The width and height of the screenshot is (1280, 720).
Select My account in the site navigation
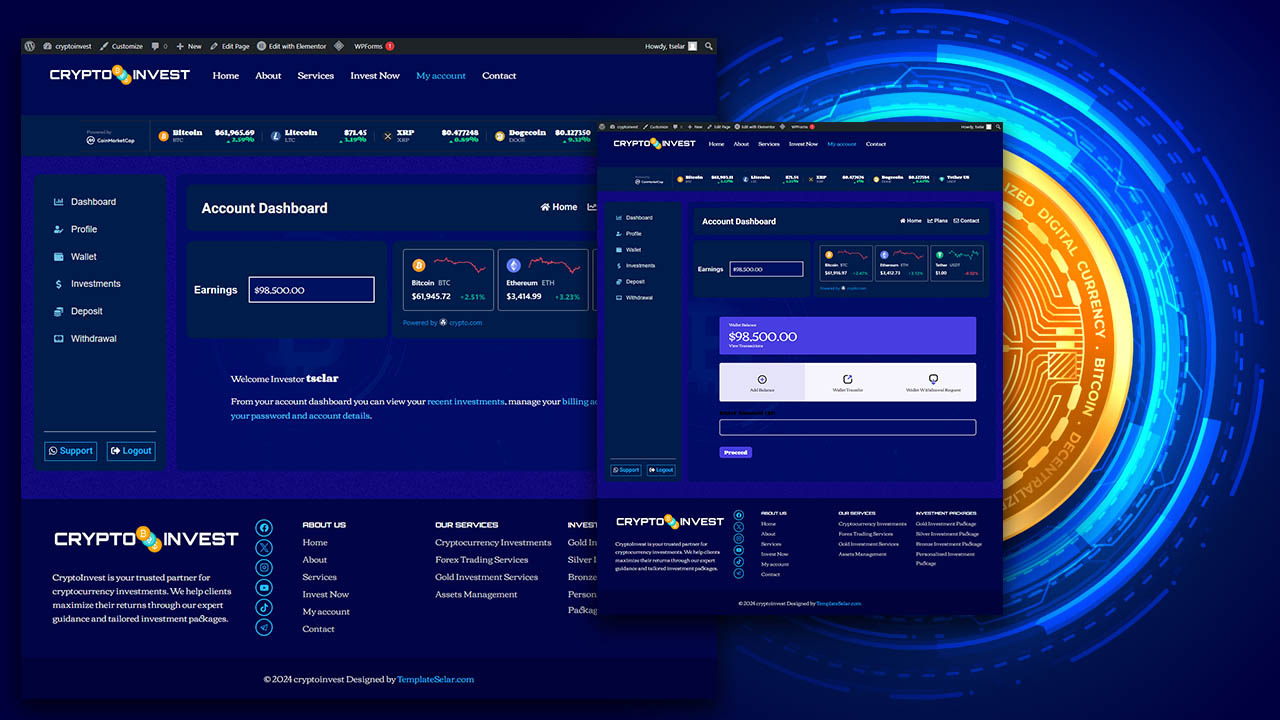441,75
